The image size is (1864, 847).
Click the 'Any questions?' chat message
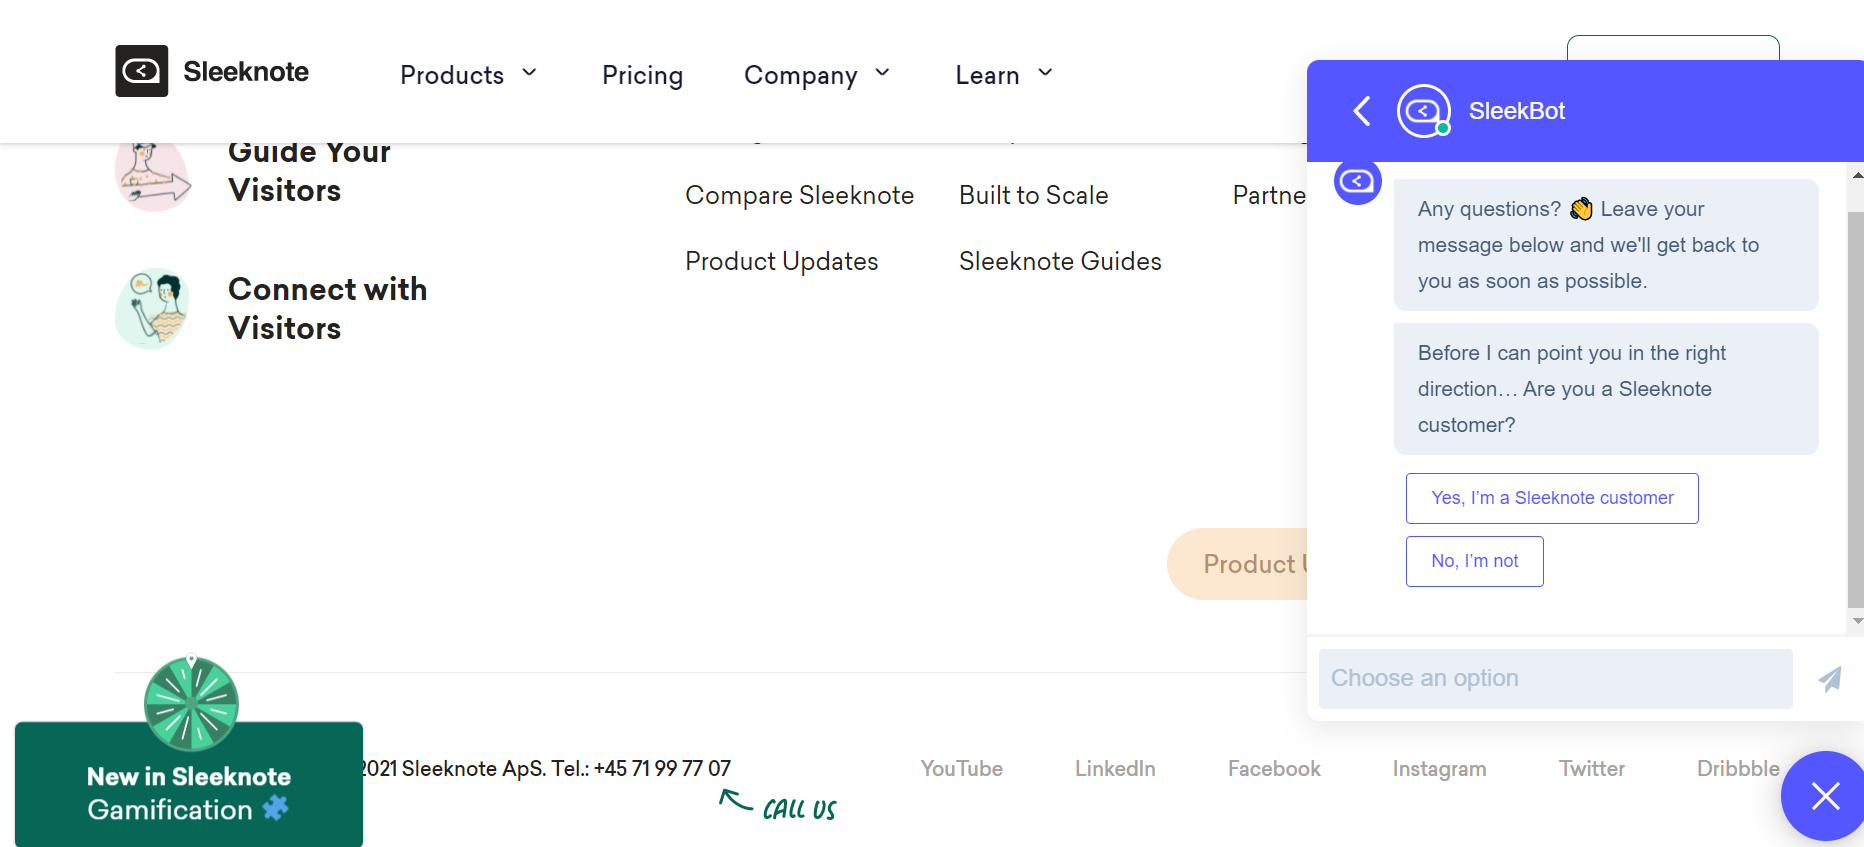coord(1606,245)
